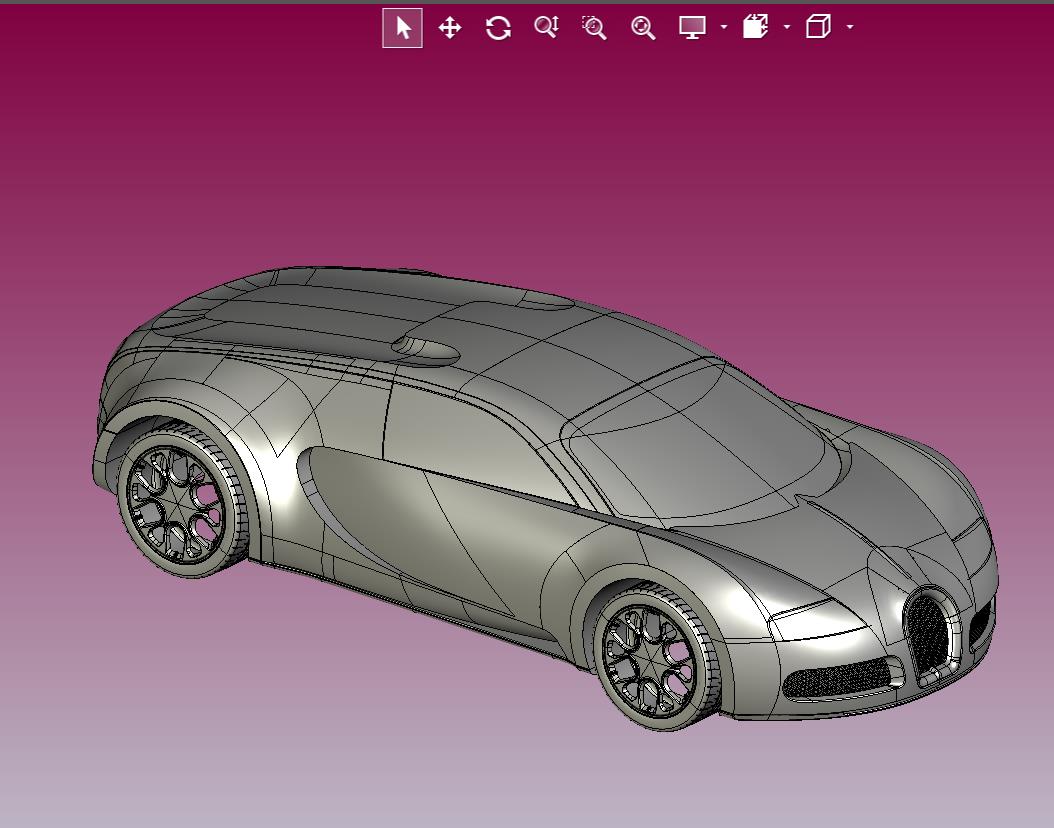Enable the Zoom to area tool

(594, 28)
